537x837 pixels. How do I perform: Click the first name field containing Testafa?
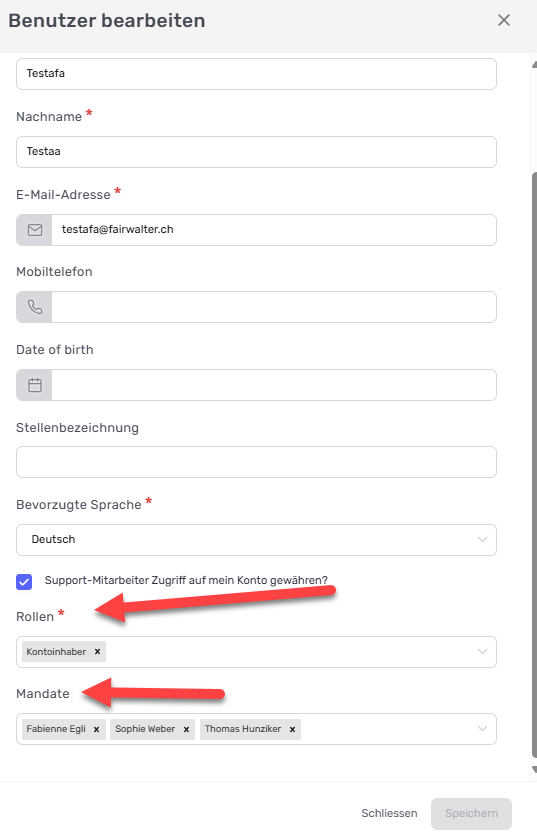point(256,74)
